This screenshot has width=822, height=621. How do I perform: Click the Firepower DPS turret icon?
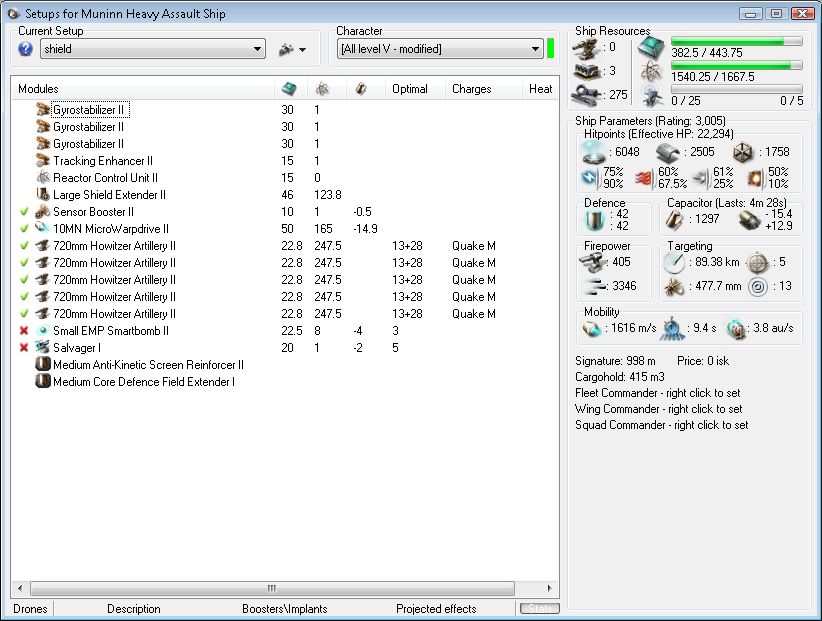591,262
